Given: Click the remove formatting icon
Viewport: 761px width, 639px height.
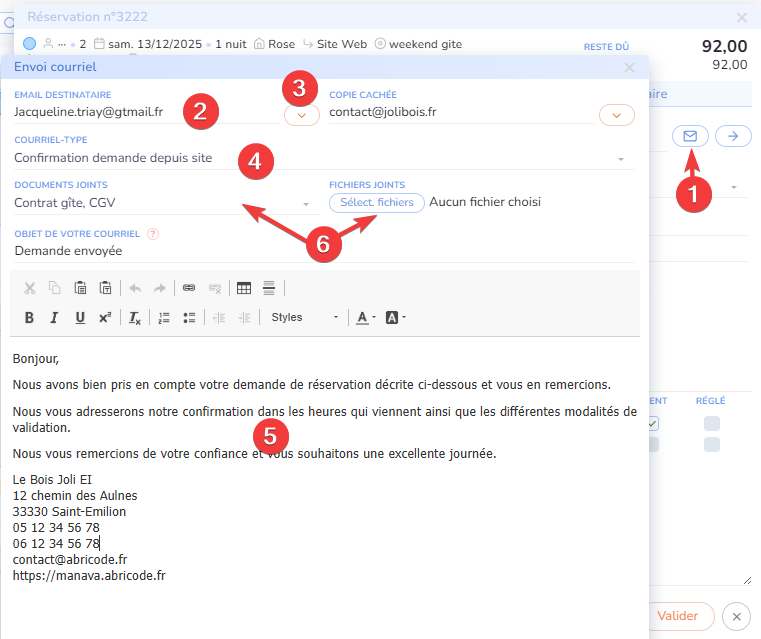Looking at the screenshot, I should coord(134,318).
